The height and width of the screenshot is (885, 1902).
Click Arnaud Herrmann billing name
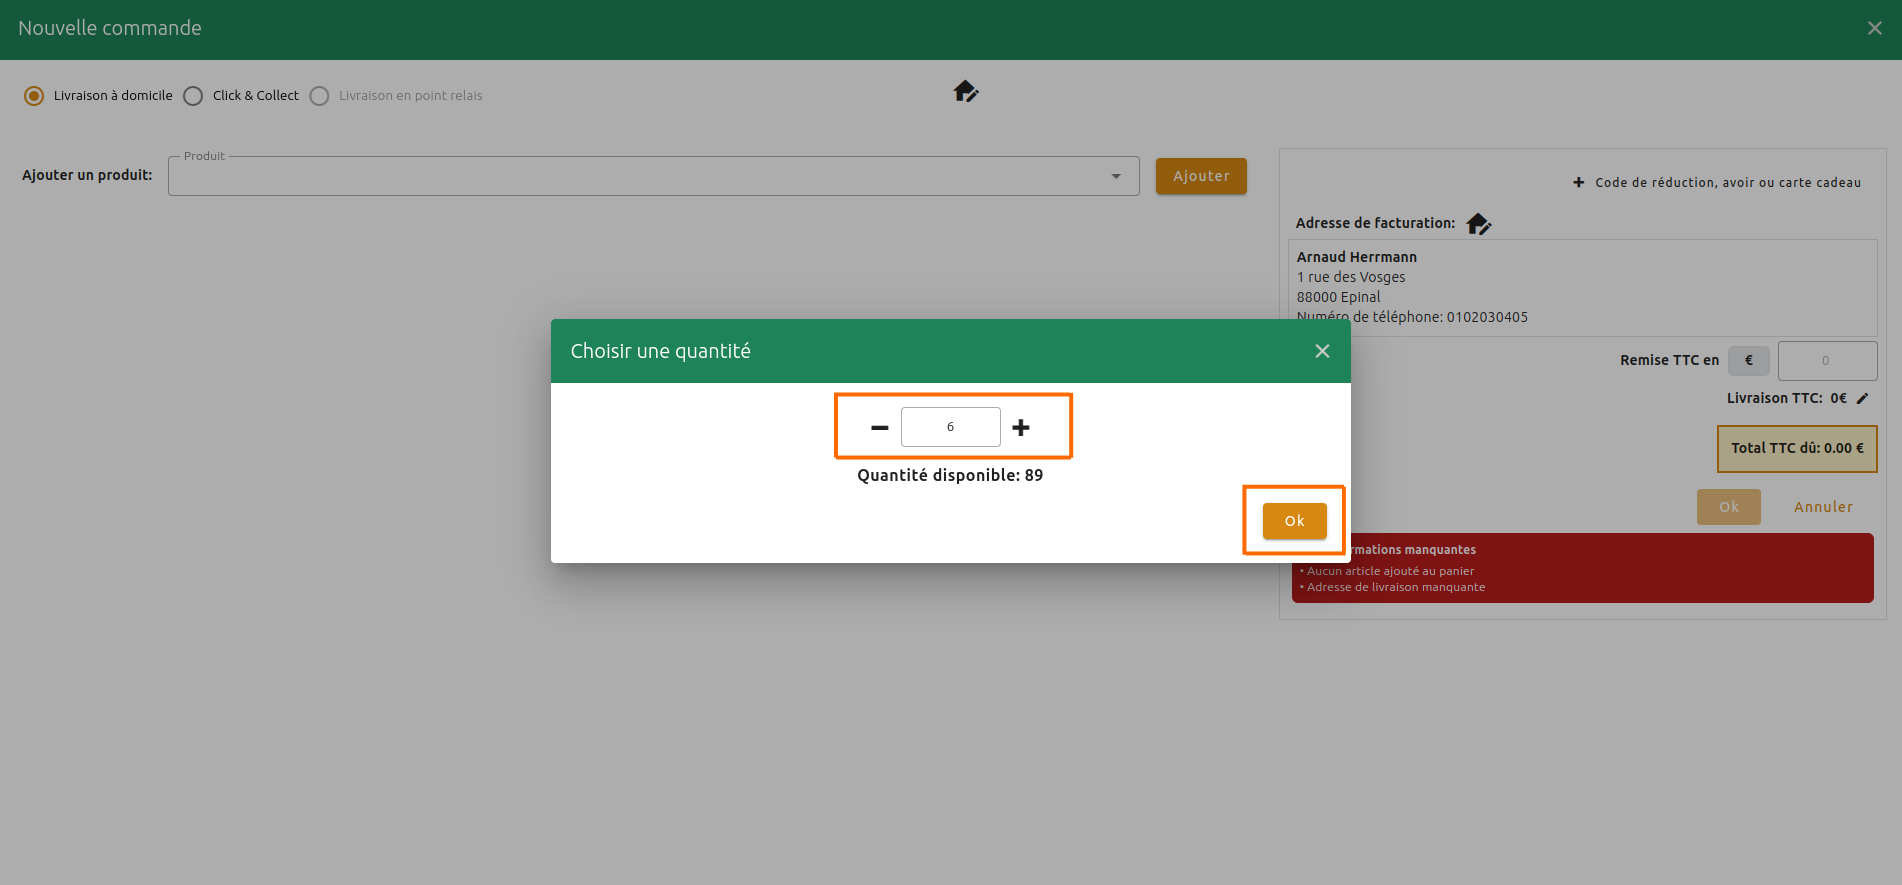(1356, 257)
